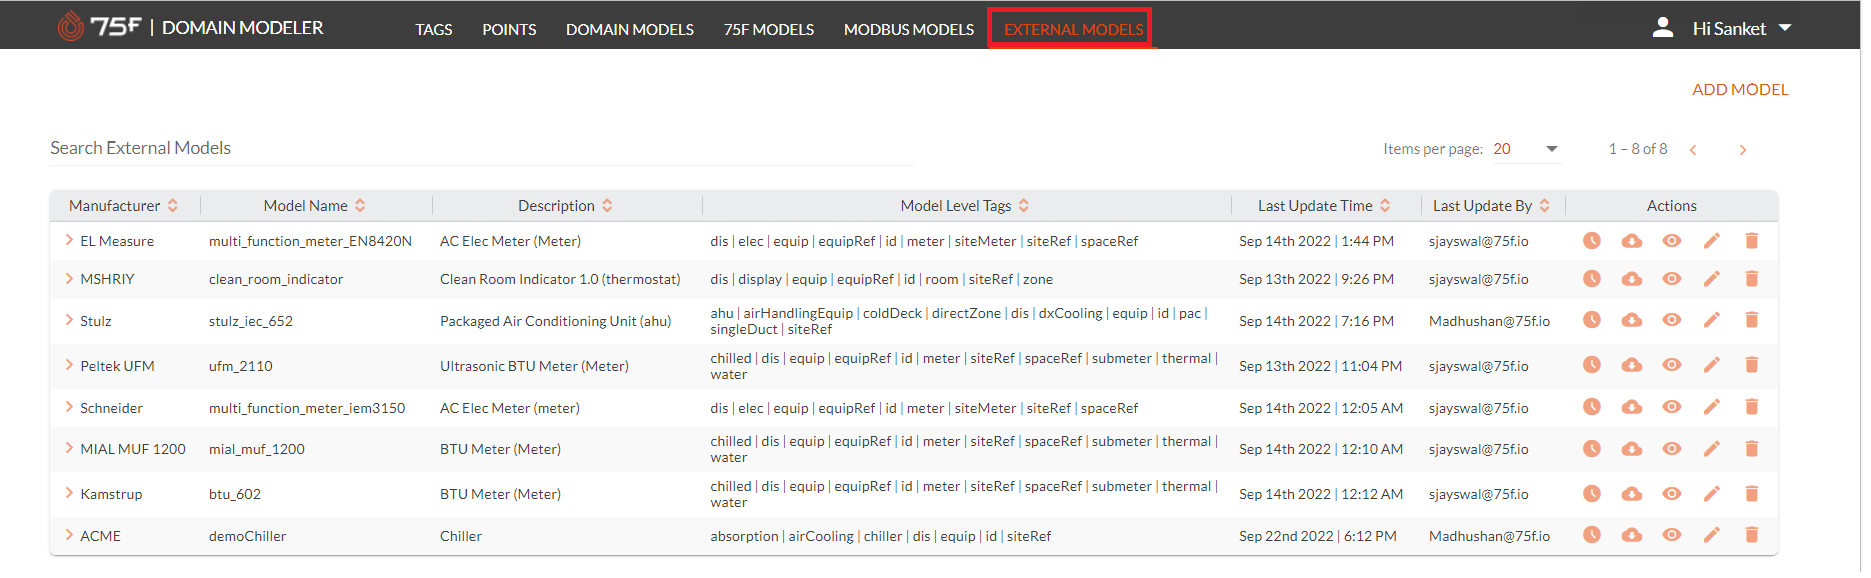Edit the Stulz model with pencil icon
This screenshot has width=1871, height=578.
coord(1712,320)
